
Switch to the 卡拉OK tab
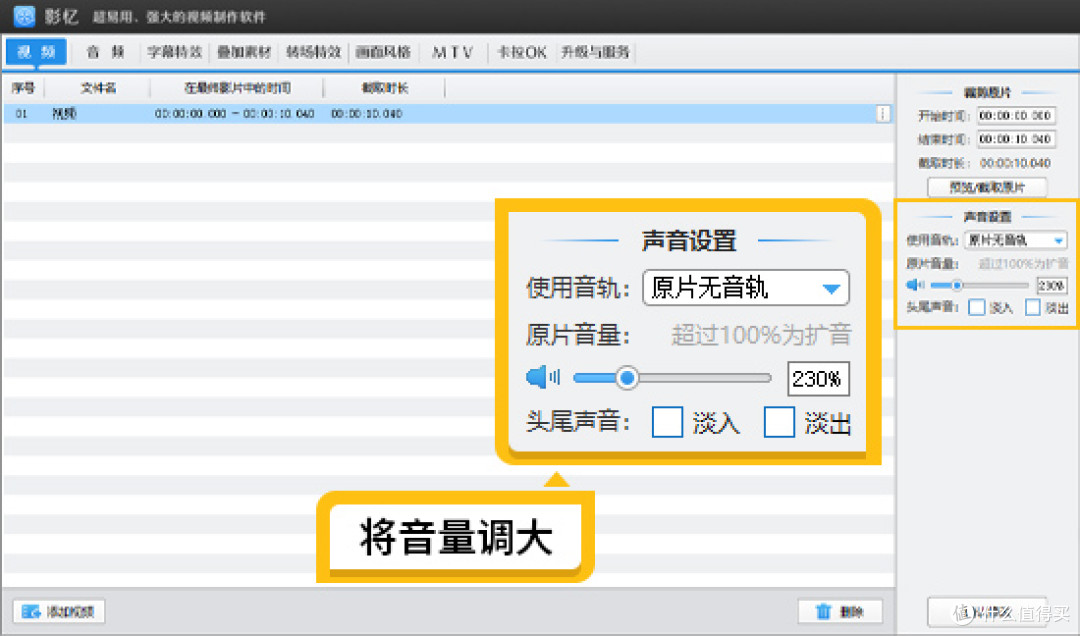521,52
